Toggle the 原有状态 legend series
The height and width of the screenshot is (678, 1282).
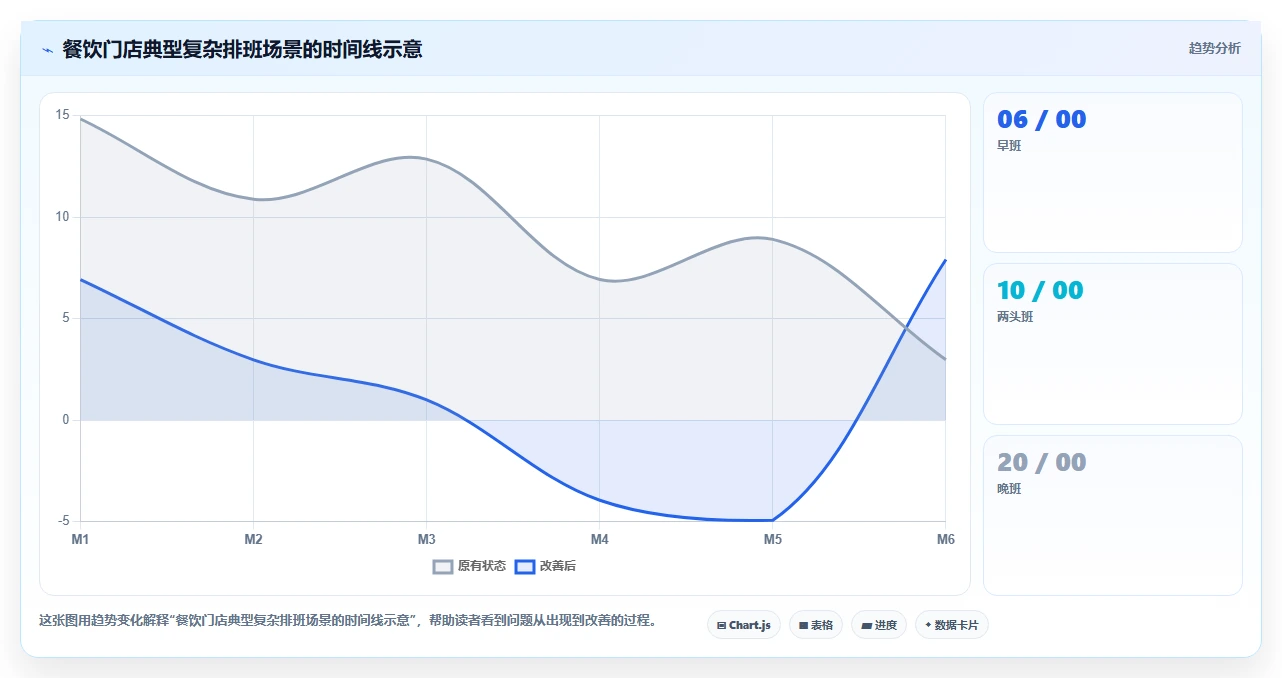pyautogui.click(x=469, y=566)
